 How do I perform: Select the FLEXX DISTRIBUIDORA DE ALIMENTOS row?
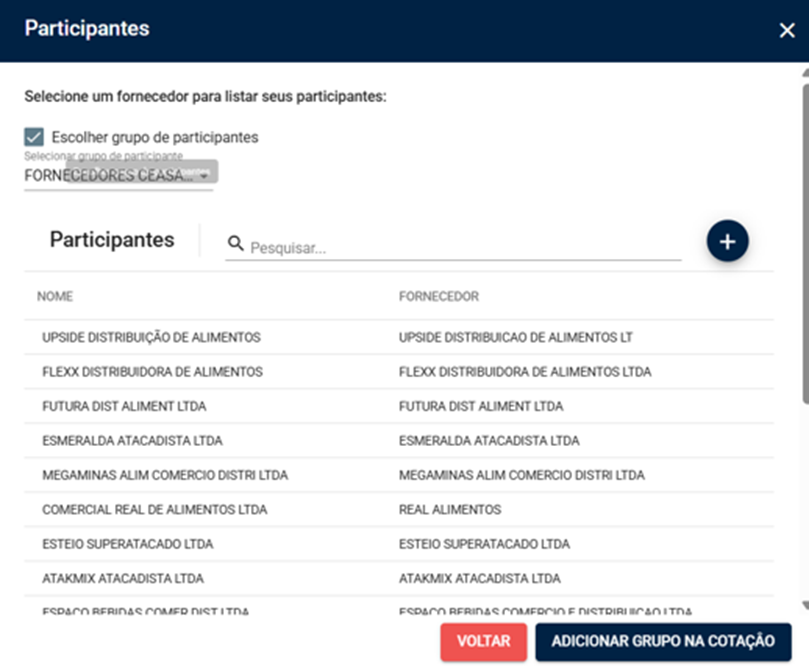click(x=398, y=372)
